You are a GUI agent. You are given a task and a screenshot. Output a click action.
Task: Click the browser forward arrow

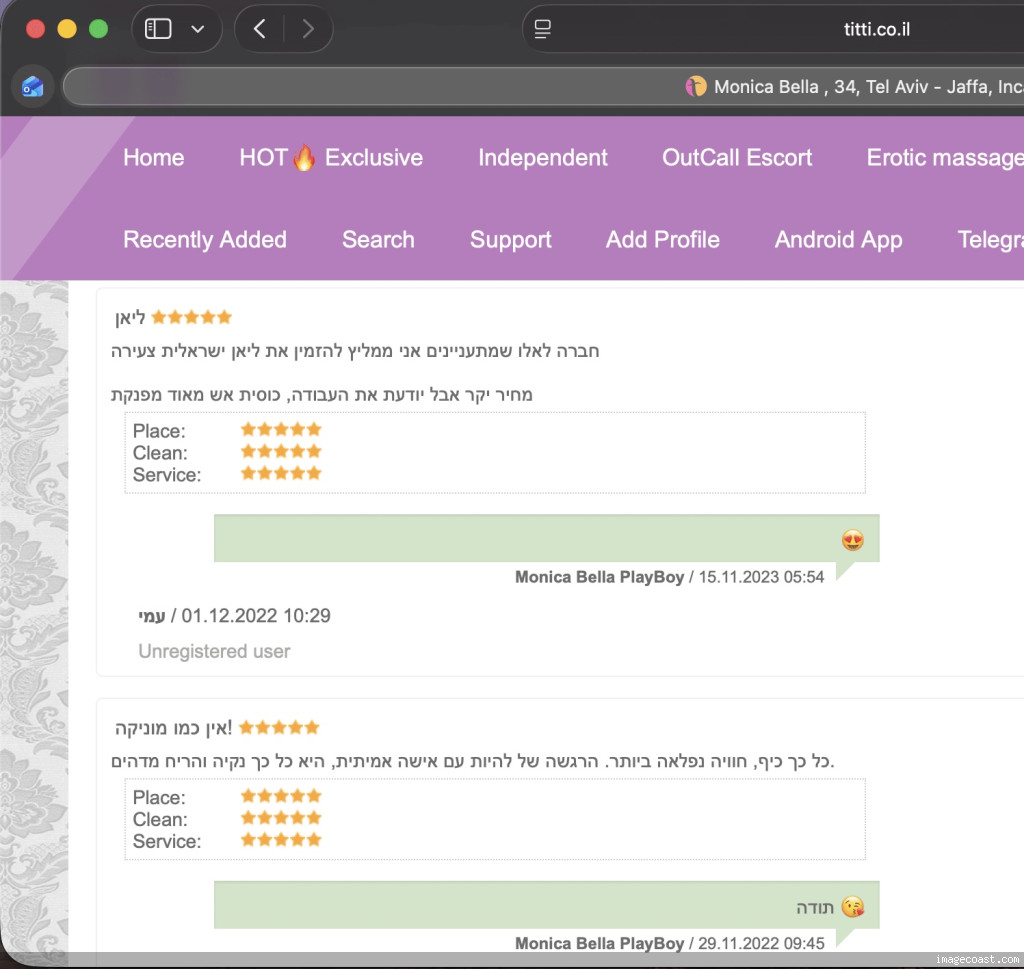point(307,29)
